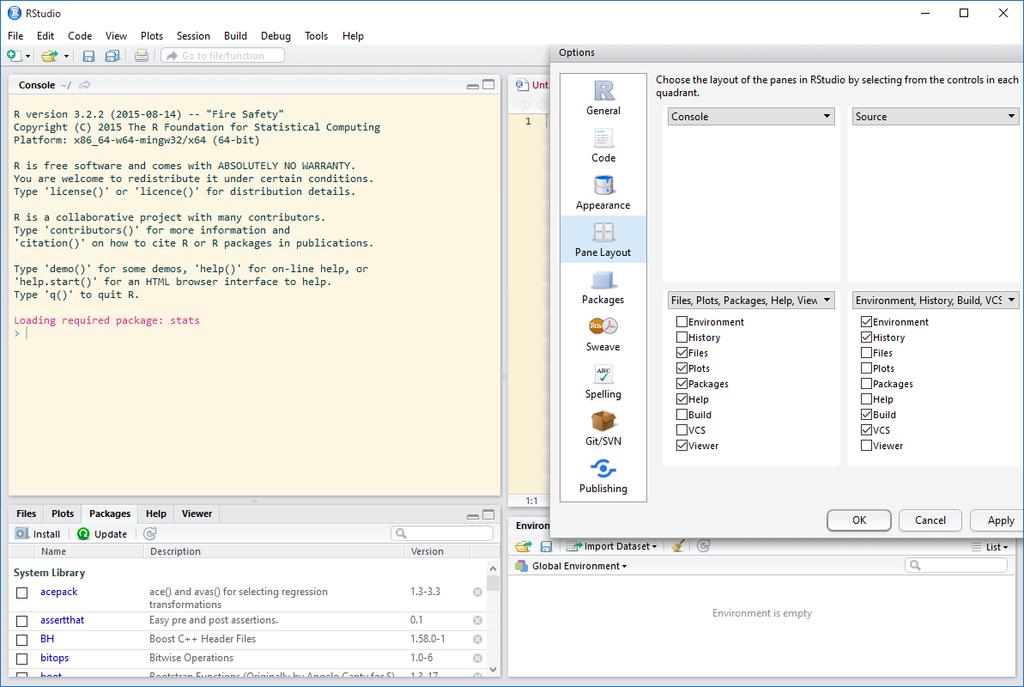This screenshot has width=1024, height=687.
Task: Open the Tools menu
Action: click(x=316, y=36)
